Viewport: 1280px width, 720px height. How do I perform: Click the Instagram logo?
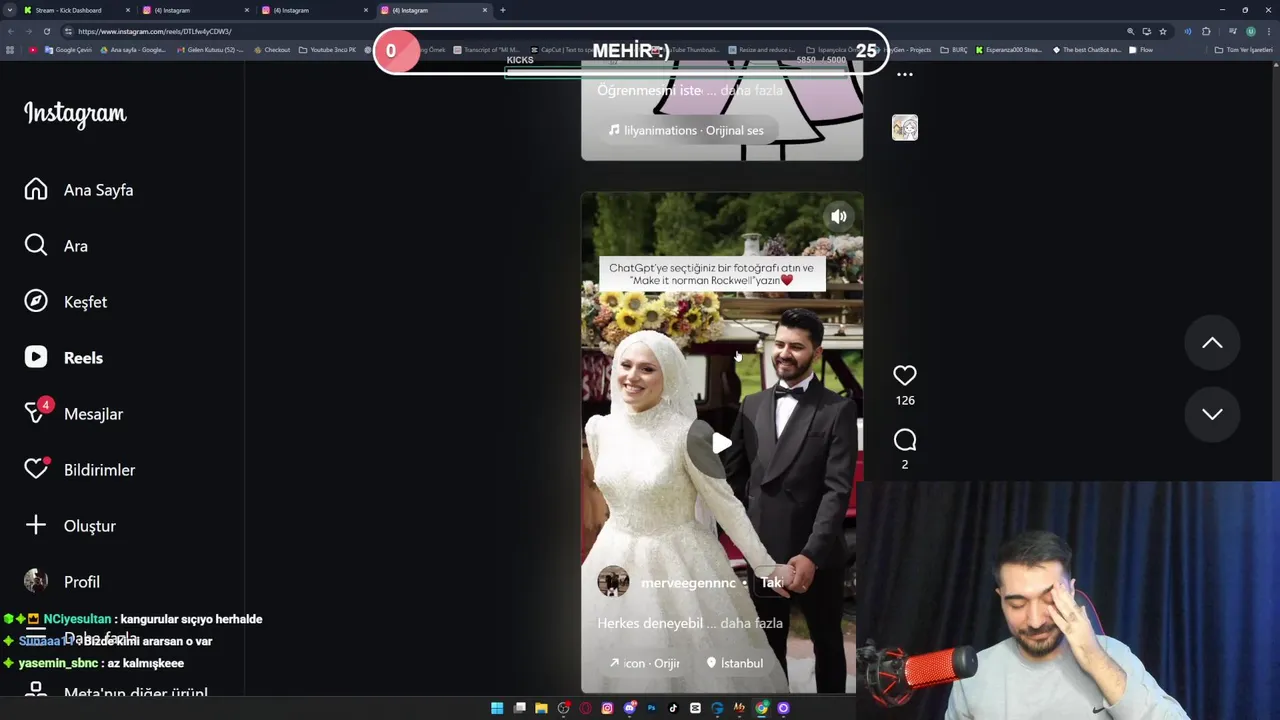click(x=75, y=114)
